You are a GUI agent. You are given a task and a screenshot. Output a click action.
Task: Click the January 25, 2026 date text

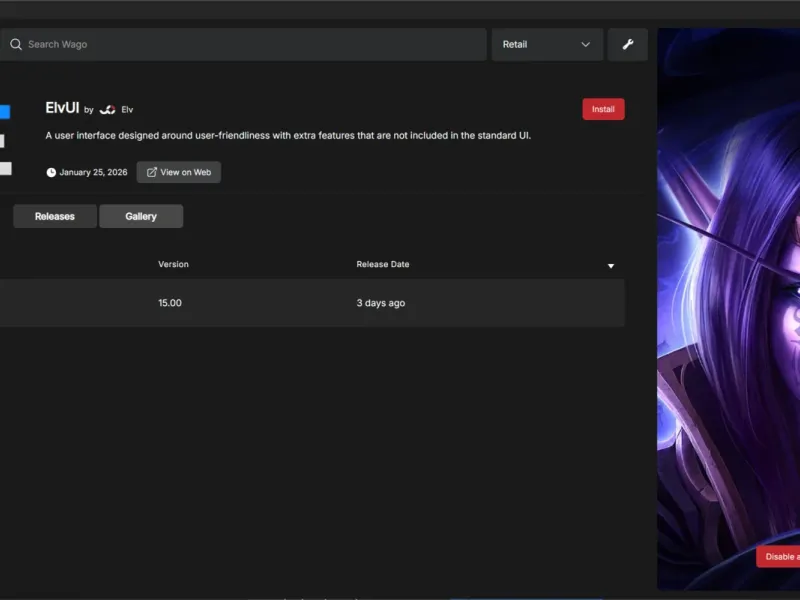pos(93,172)
